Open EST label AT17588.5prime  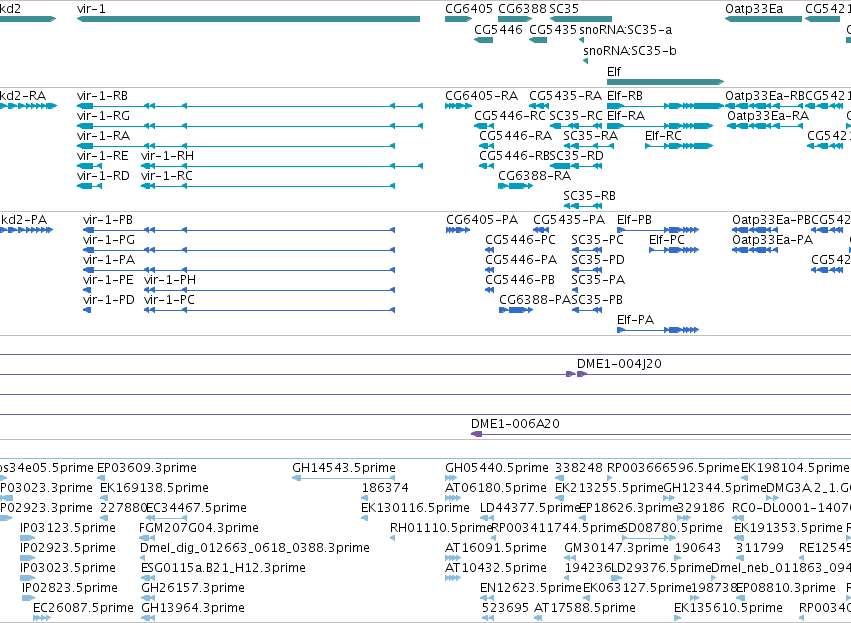585,608
